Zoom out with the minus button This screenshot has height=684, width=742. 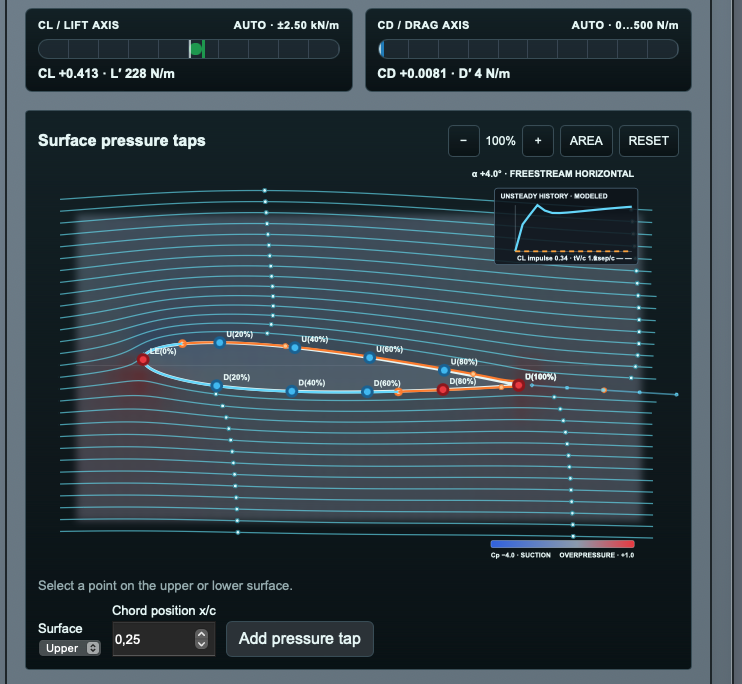(x=463, y=141)
